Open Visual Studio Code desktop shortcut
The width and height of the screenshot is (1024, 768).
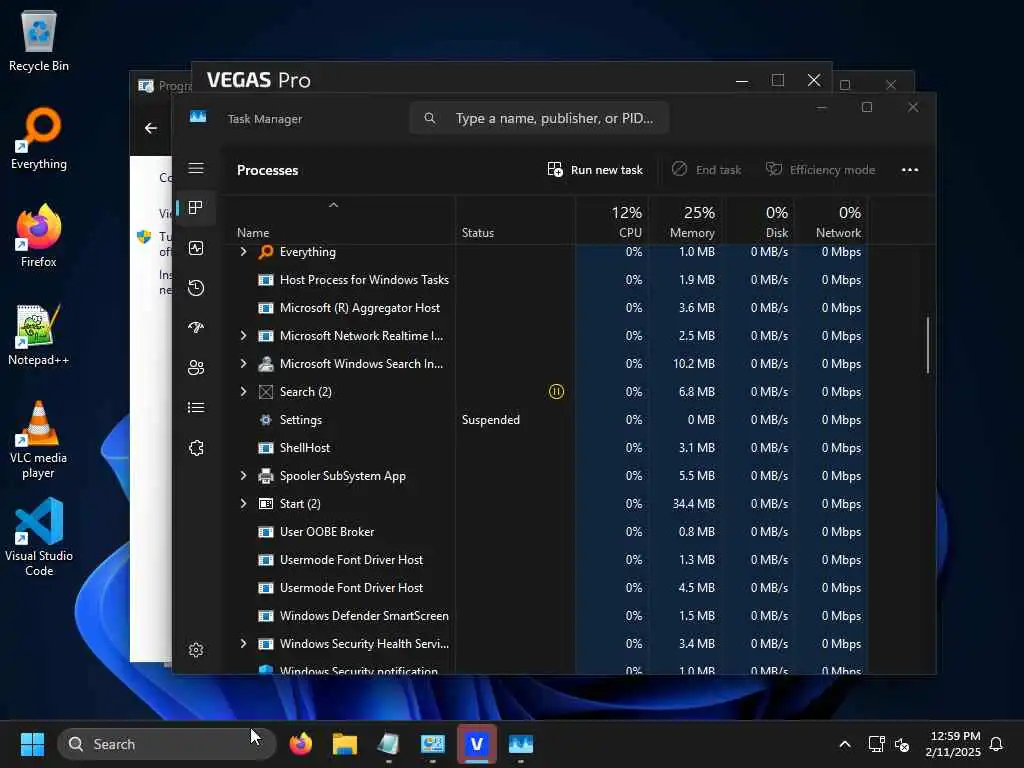[39, 537]
